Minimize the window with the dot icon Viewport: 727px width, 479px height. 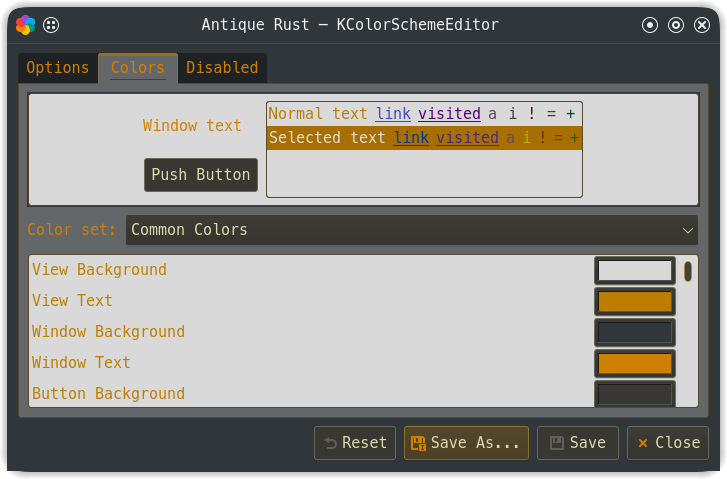tap(650, 25)
